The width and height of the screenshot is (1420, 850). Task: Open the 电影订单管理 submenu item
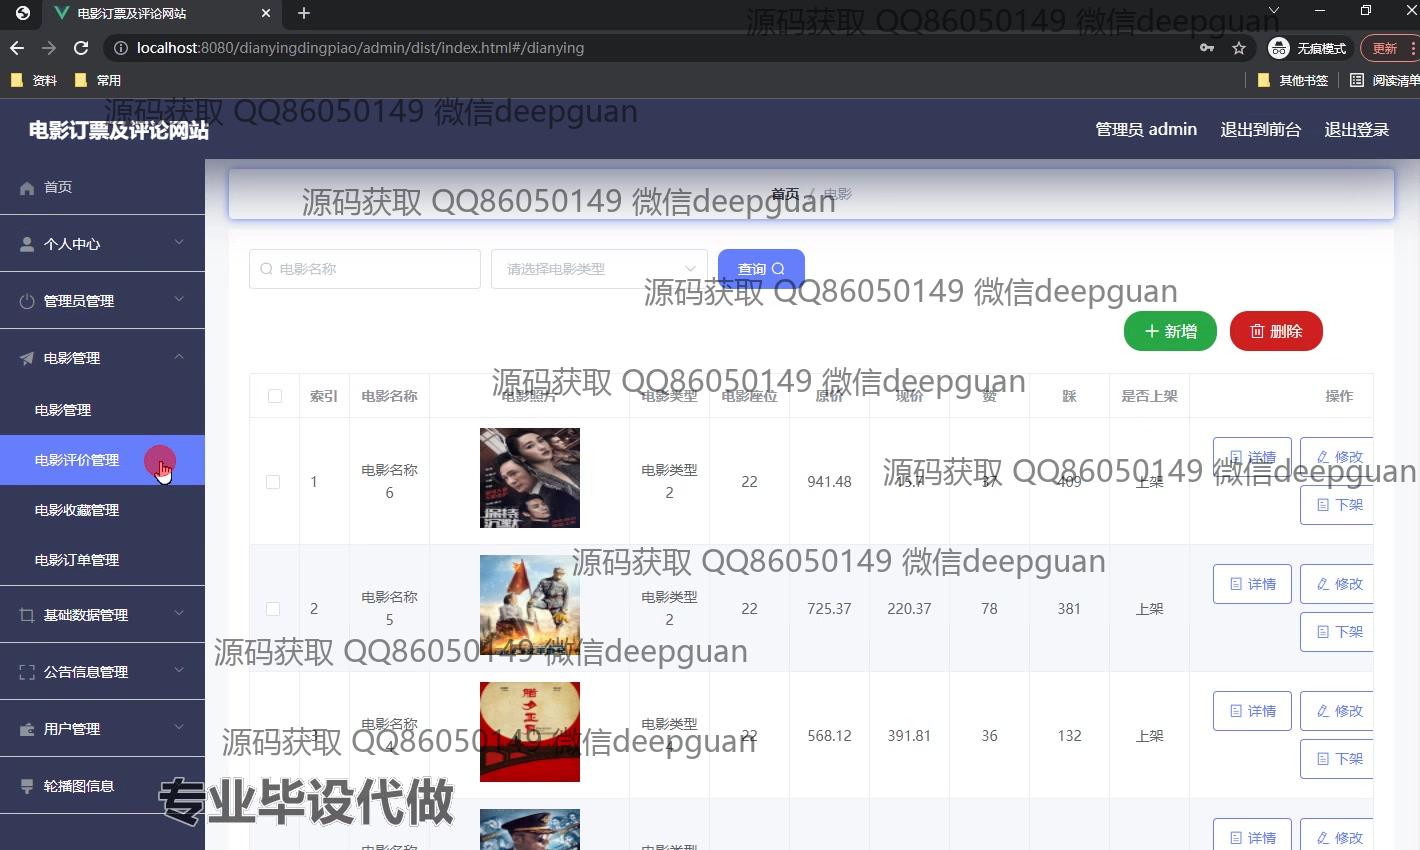(x=102, y=560)
